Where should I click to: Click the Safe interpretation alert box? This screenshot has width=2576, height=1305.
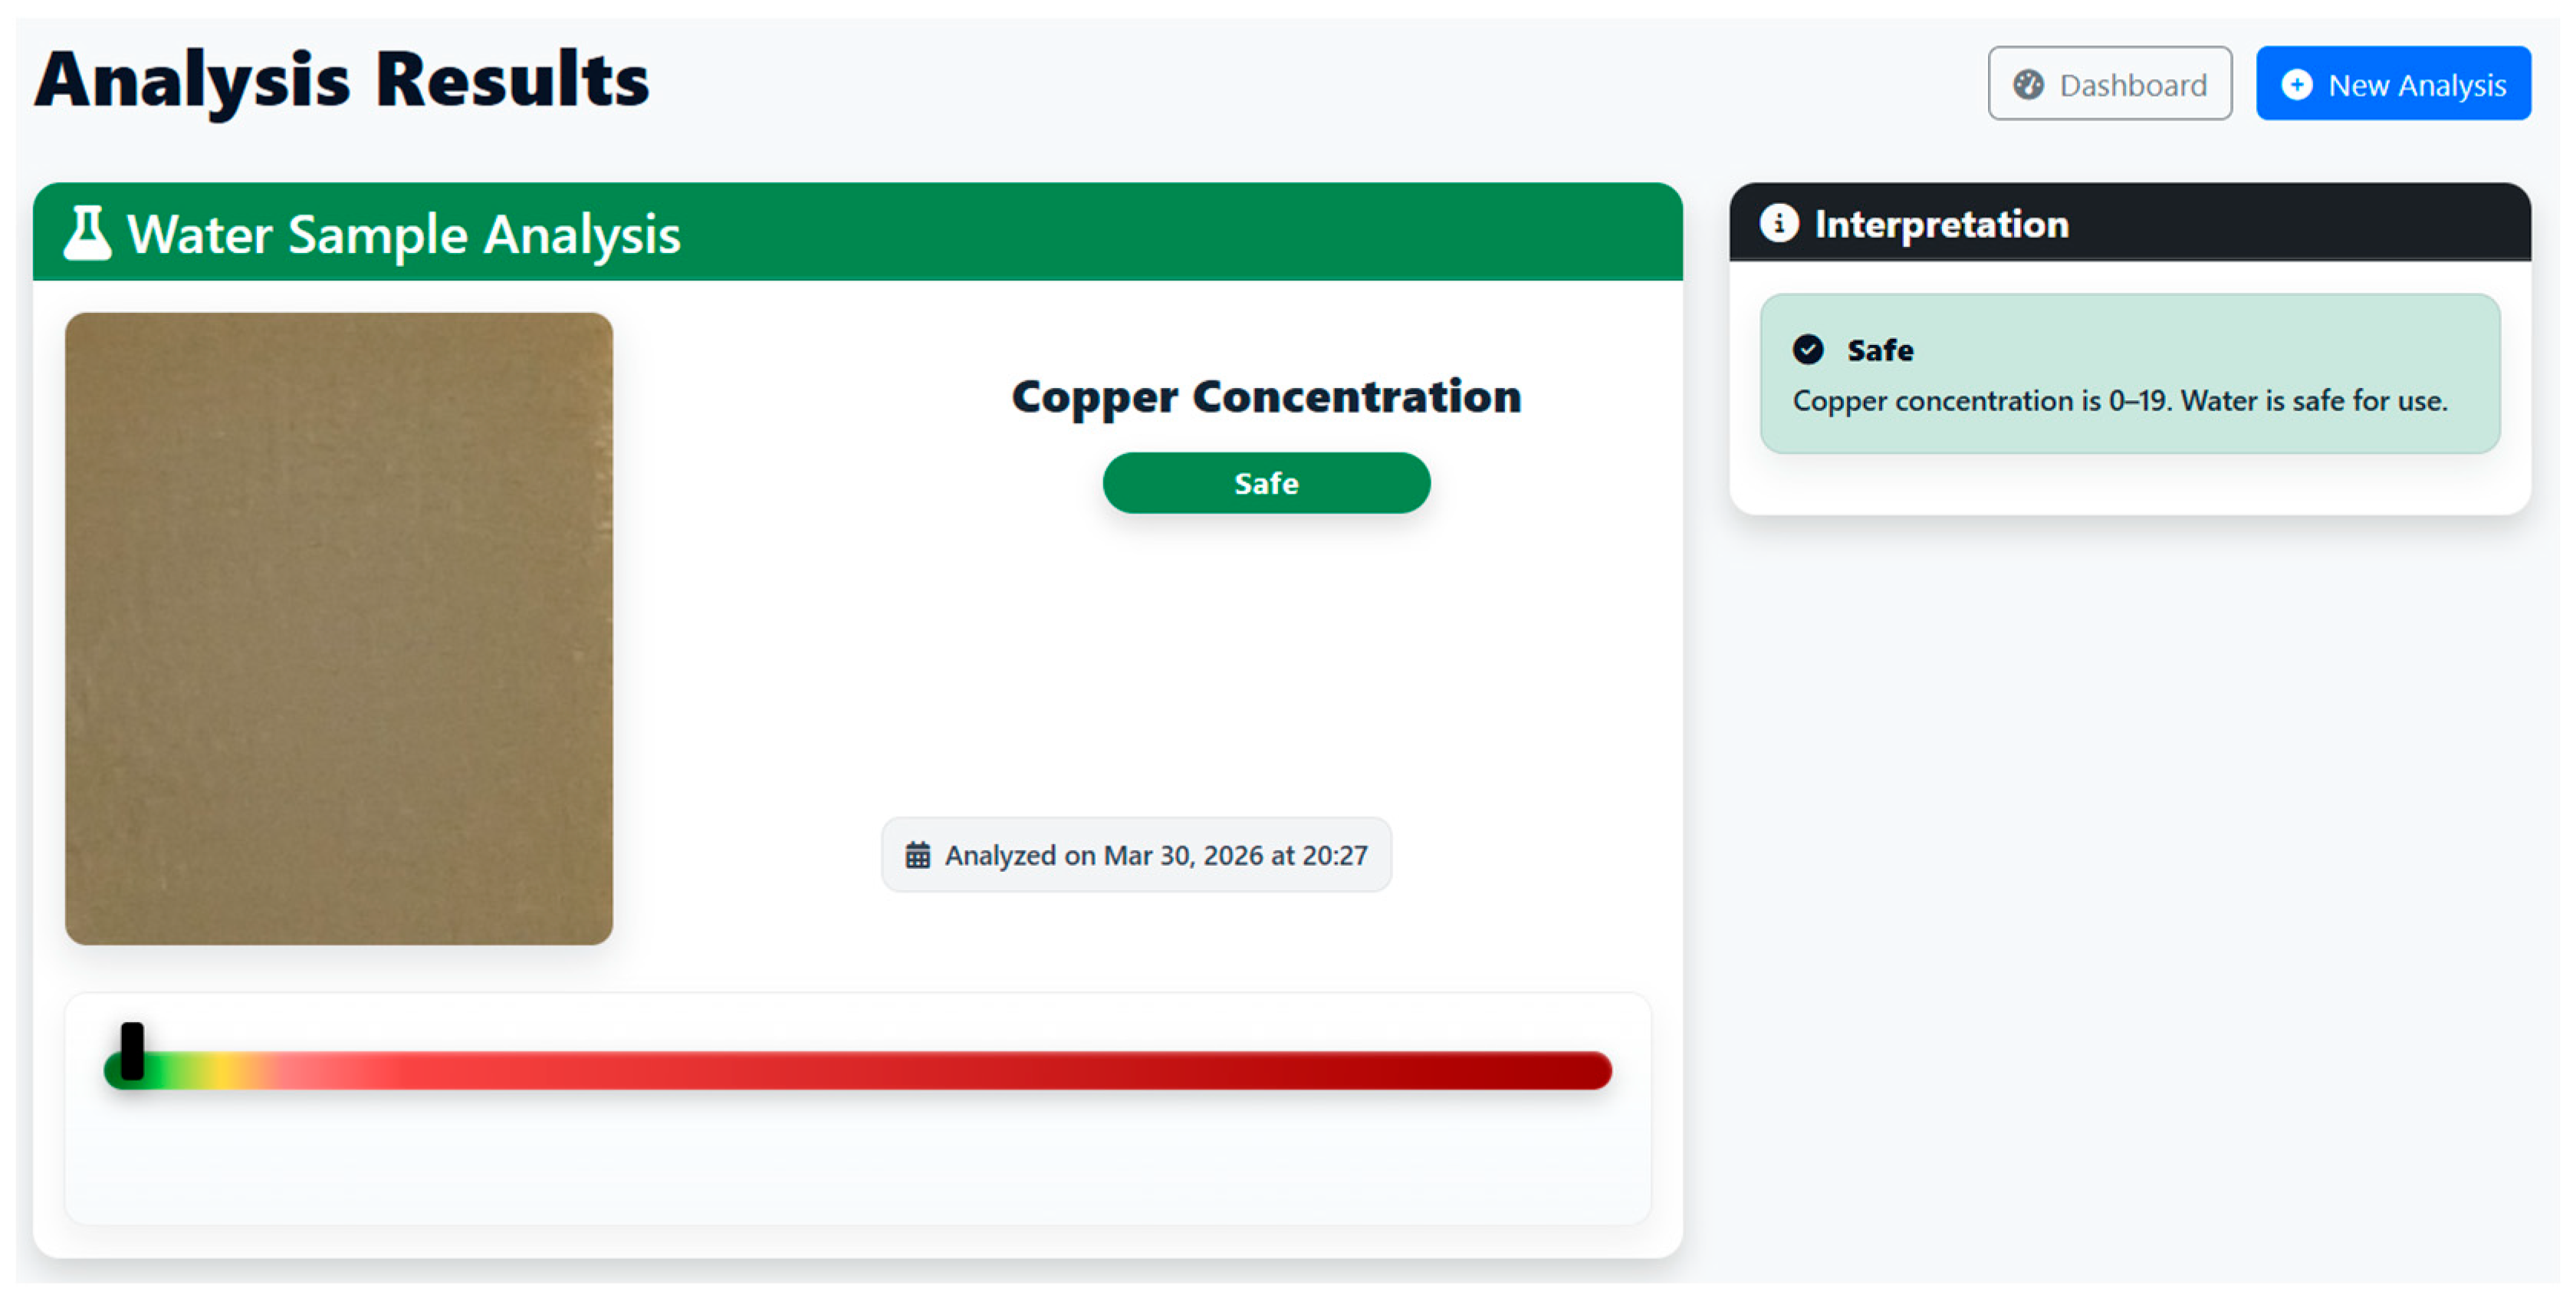[x=2130, y=373]
